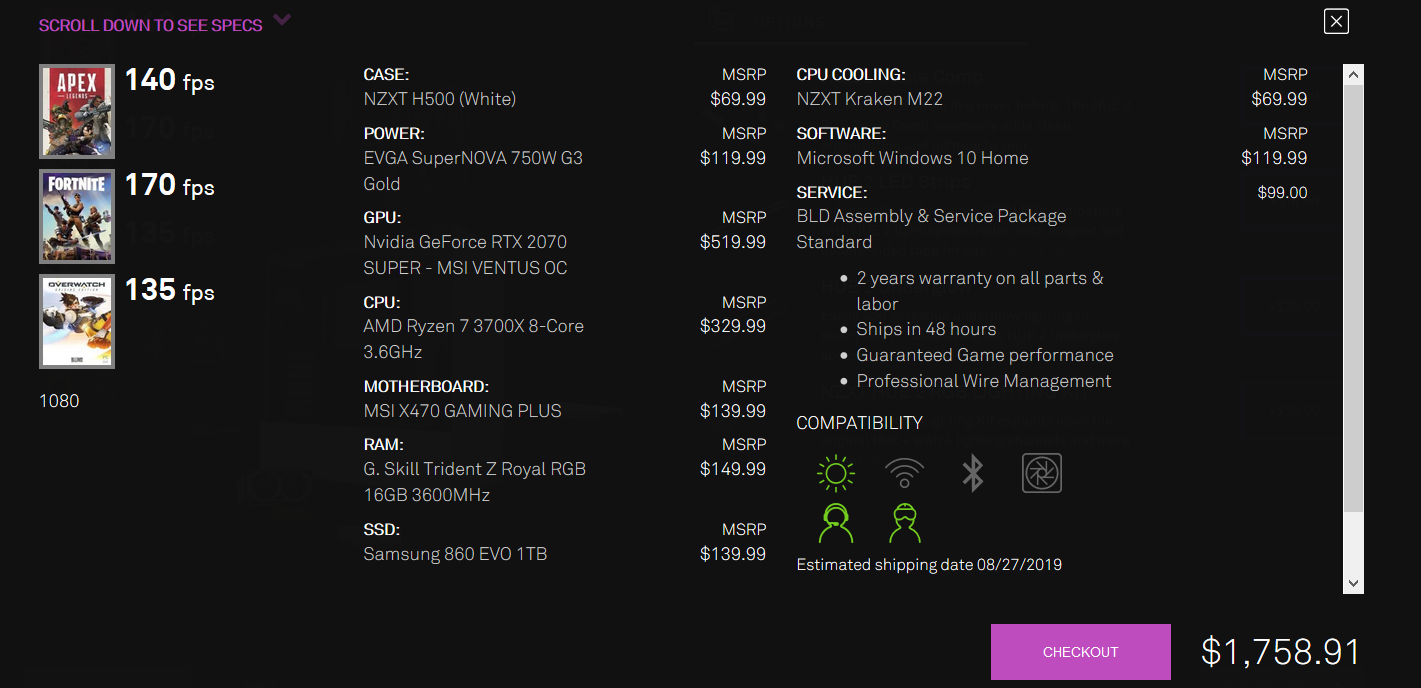Click the $69.99 price for the case
The image size is (1421, 688).
[x=738, y=99]
